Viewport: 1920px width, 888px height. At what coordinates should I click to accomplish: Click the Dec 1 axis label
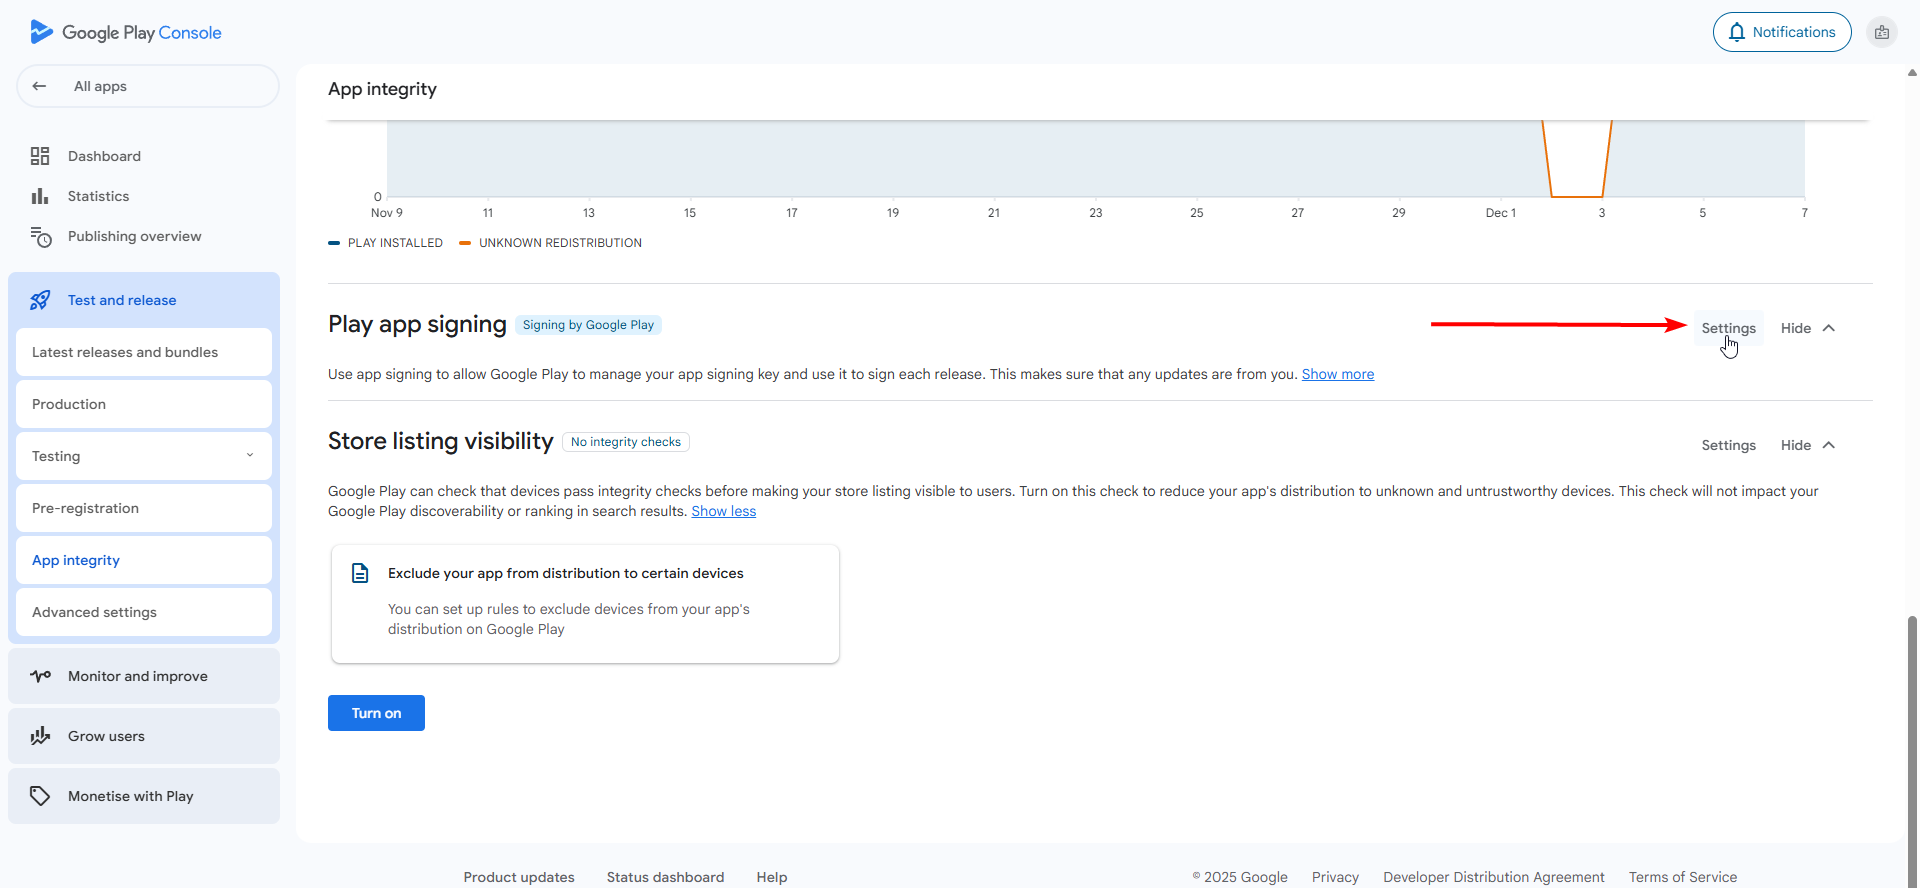(1500, 213)
